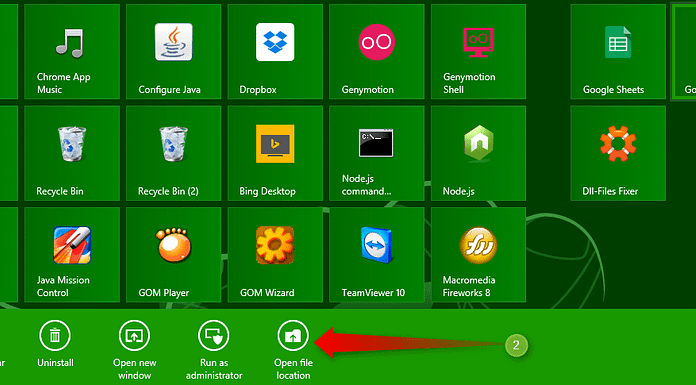
Task: Click Open file location in the app bar
Action: click(293, 350)
